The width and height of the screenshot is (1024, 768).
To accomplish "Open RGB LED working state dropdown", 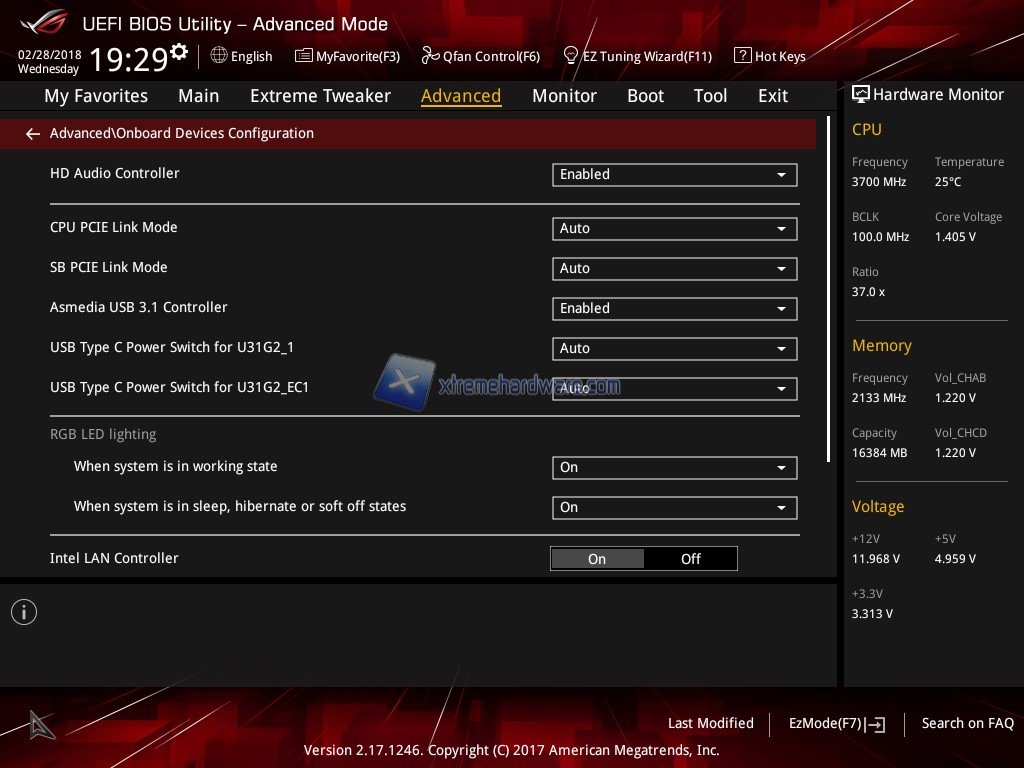I will pyautogui.click(x=674, y=468).
